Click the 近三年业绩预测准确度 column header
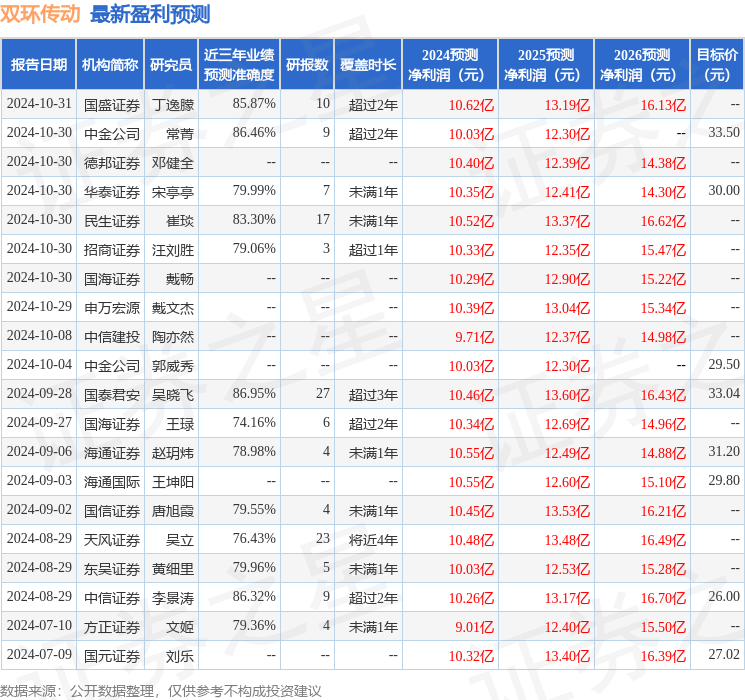This screenshot has width=745, height=700. (239, 65)
